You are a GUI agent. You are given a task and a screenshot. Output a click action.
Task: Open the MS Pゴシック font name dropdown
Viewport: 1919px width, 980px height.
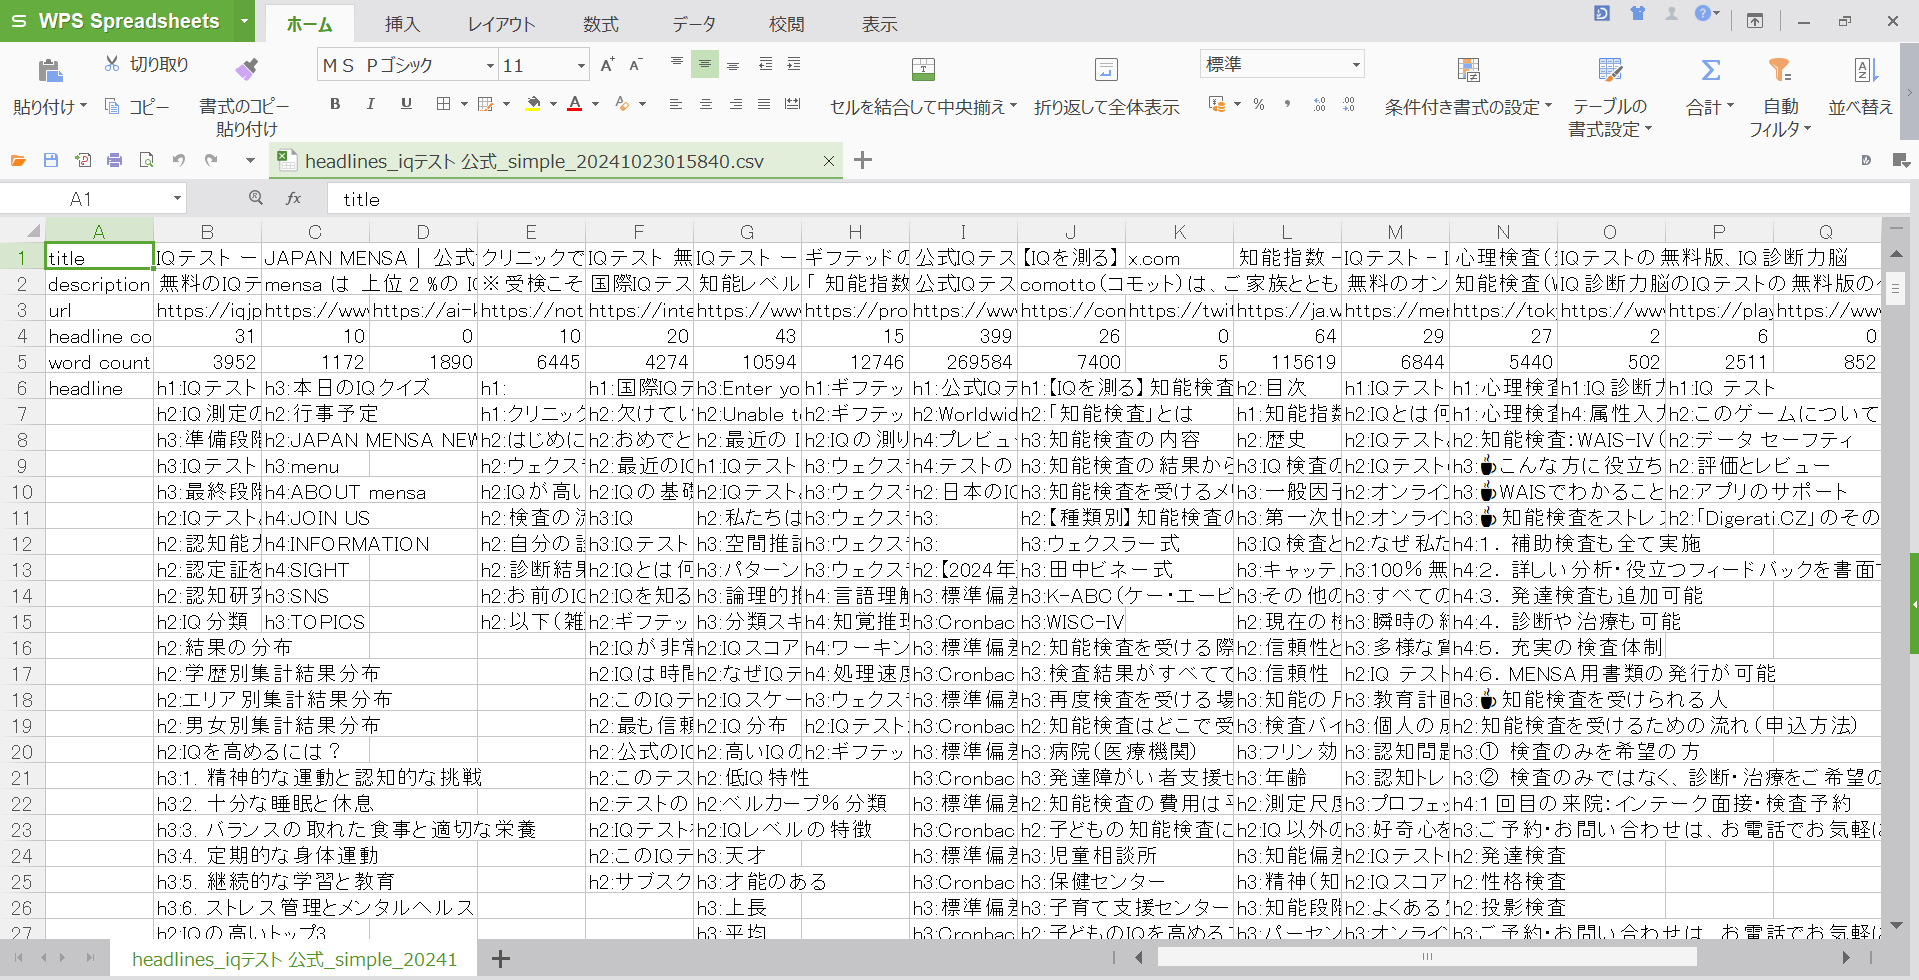click(490, 66)
